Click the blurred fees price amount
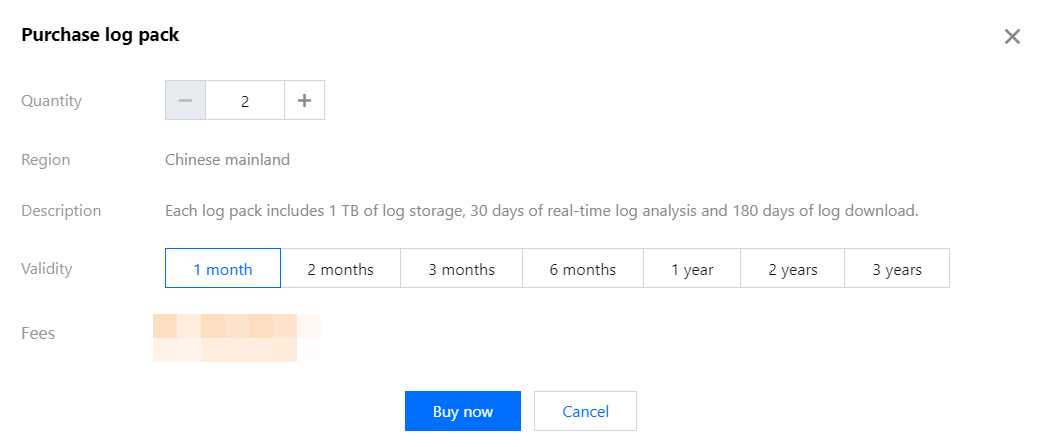Image resolution: width=1044 pixels, height=447 pixels. (x=236, y=337)
